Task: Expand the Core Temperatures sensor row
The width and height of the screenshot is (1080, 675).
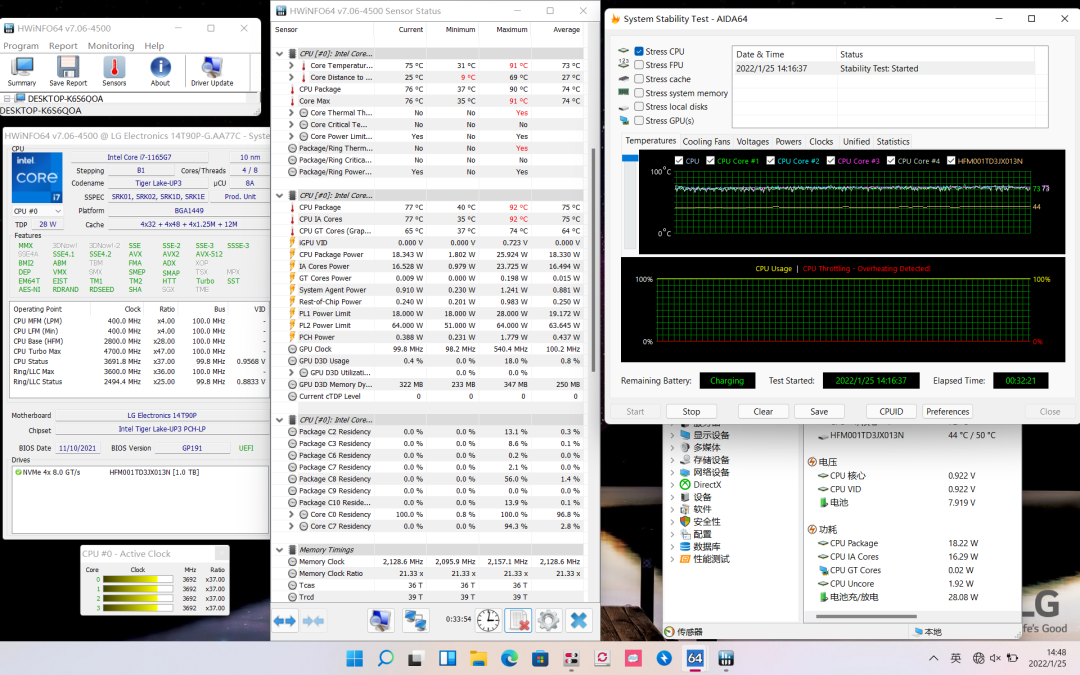Action: coord(291,65)
